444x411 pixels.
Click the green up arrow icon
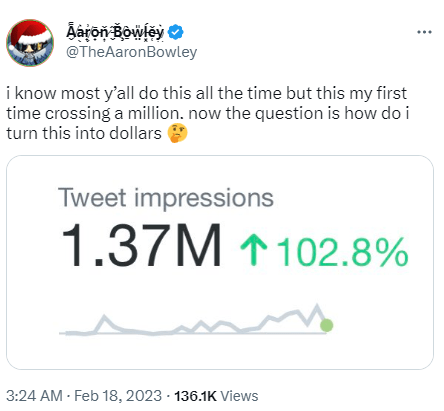pyautogui.click(x=254, y=249)
